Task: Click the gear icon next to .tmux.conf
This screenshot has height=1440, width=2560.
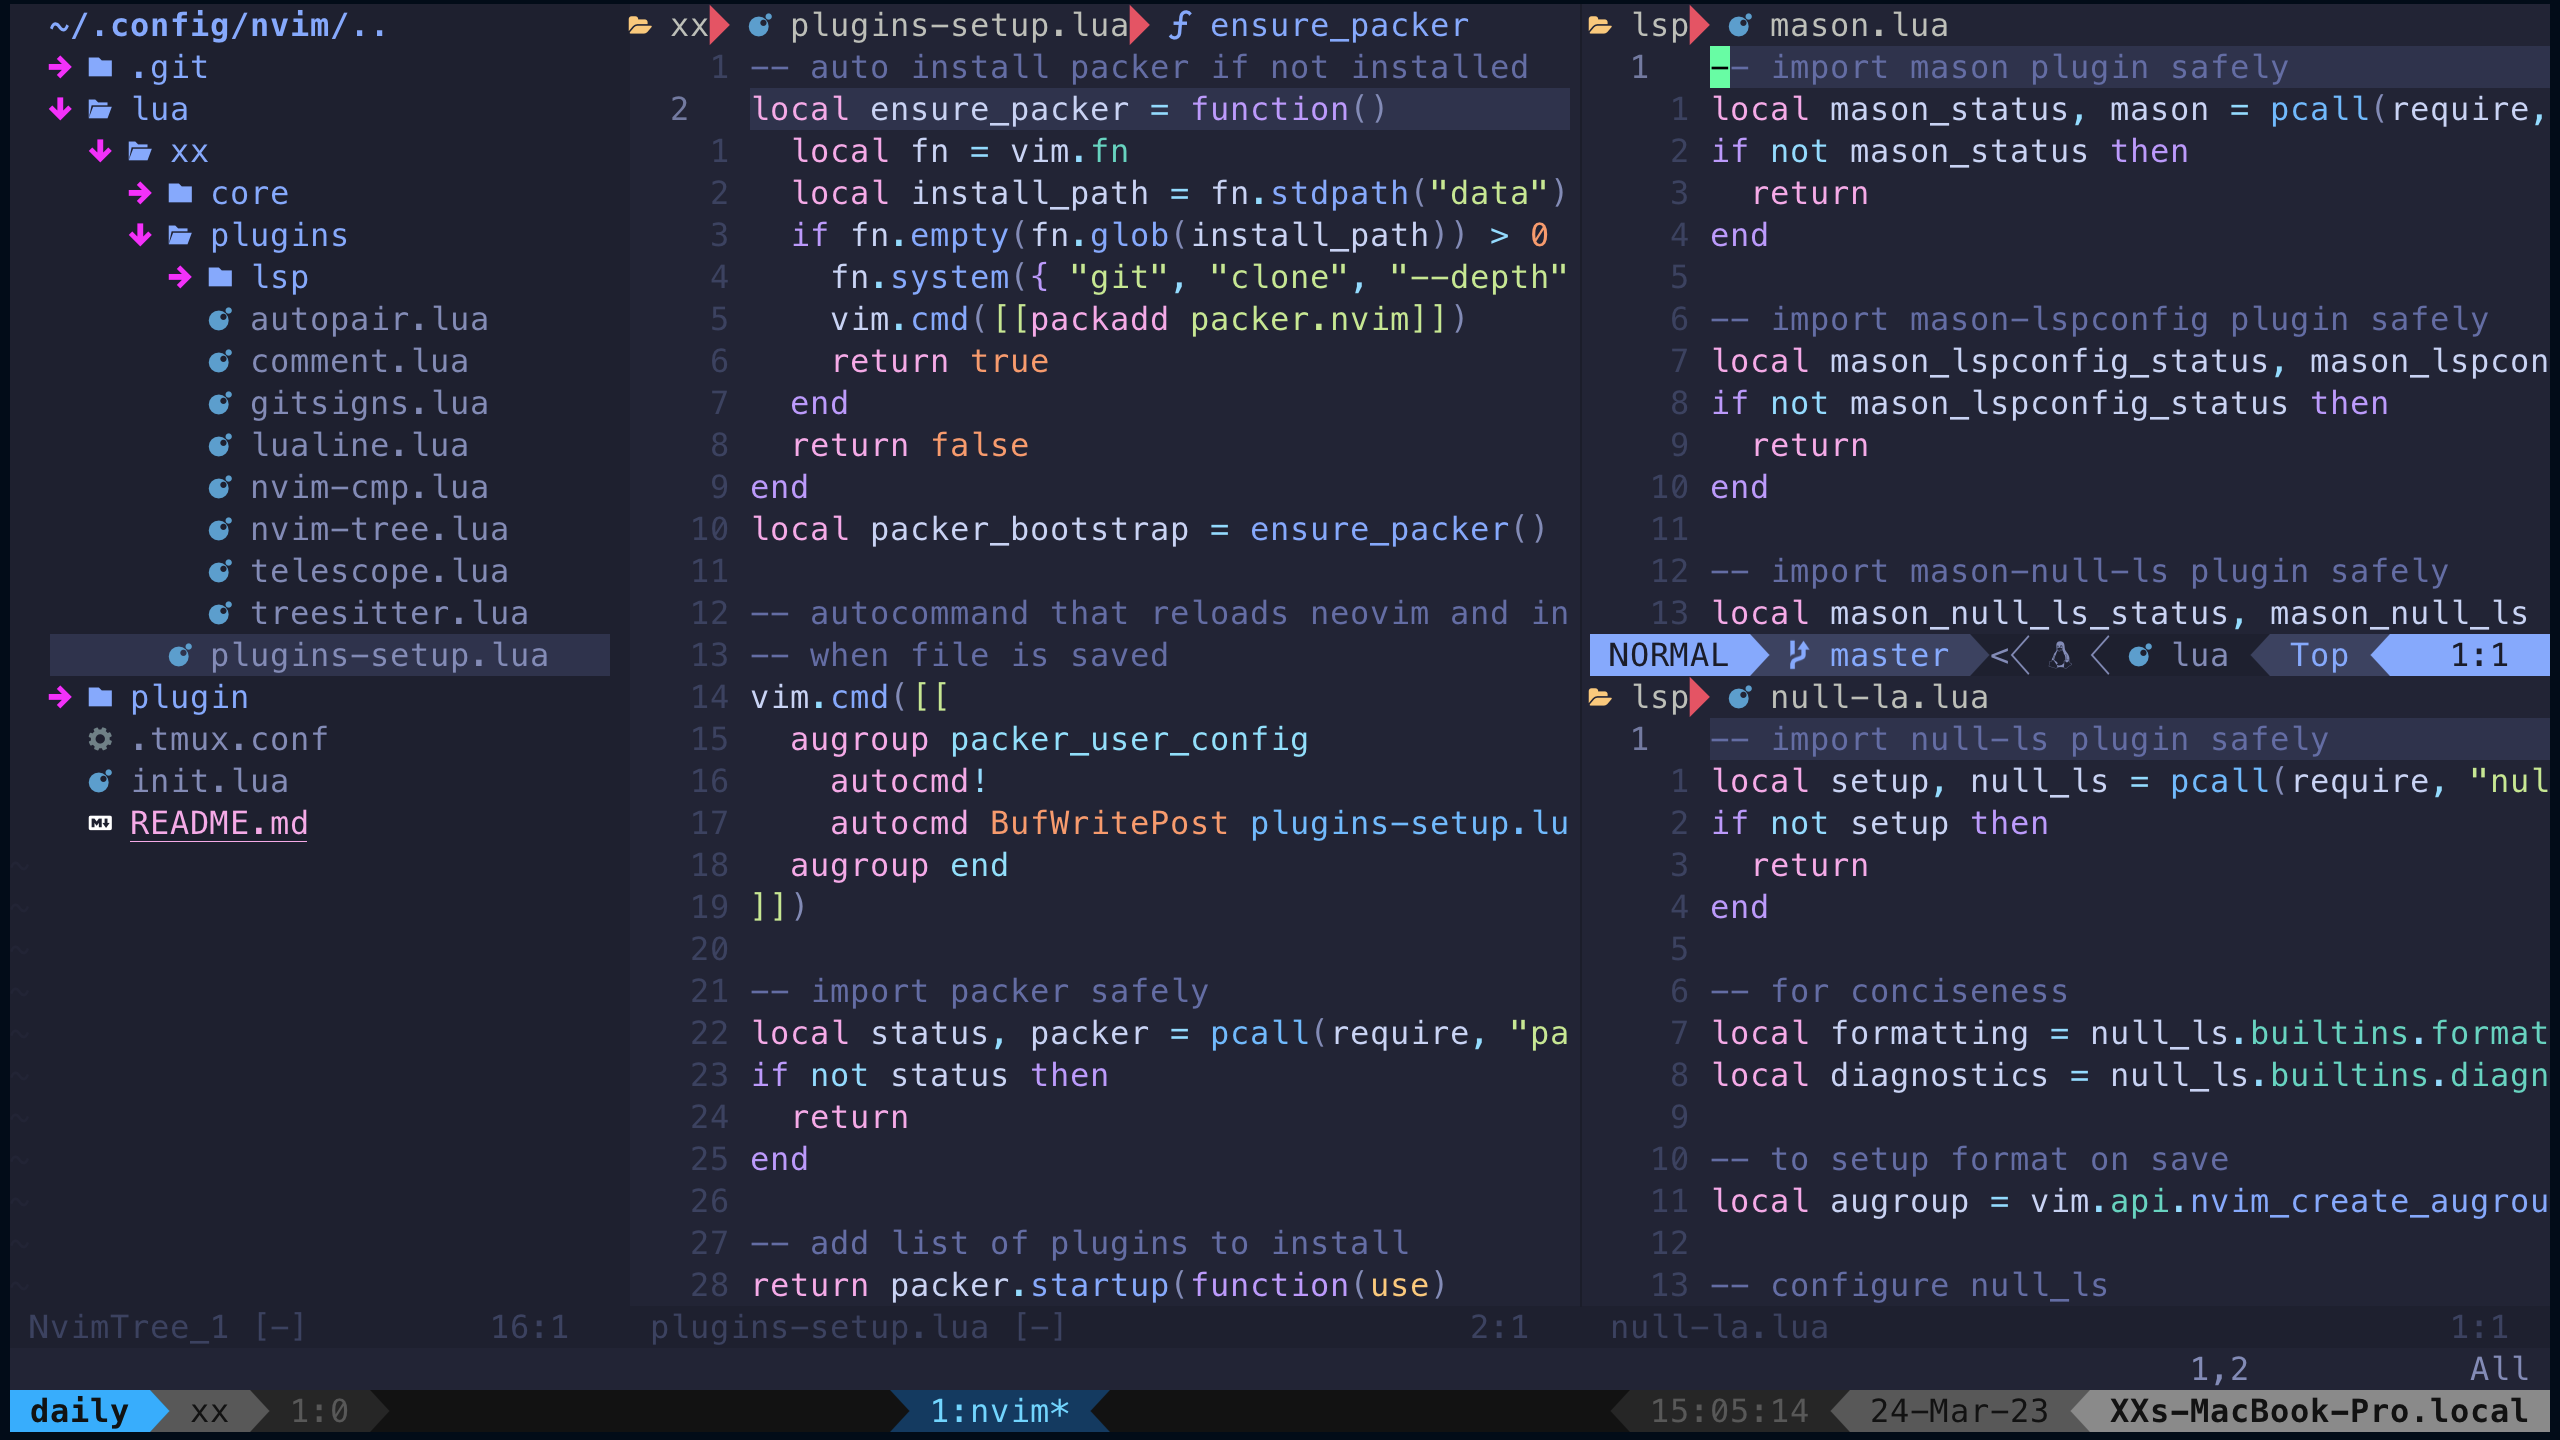Action: click(100, 739)
